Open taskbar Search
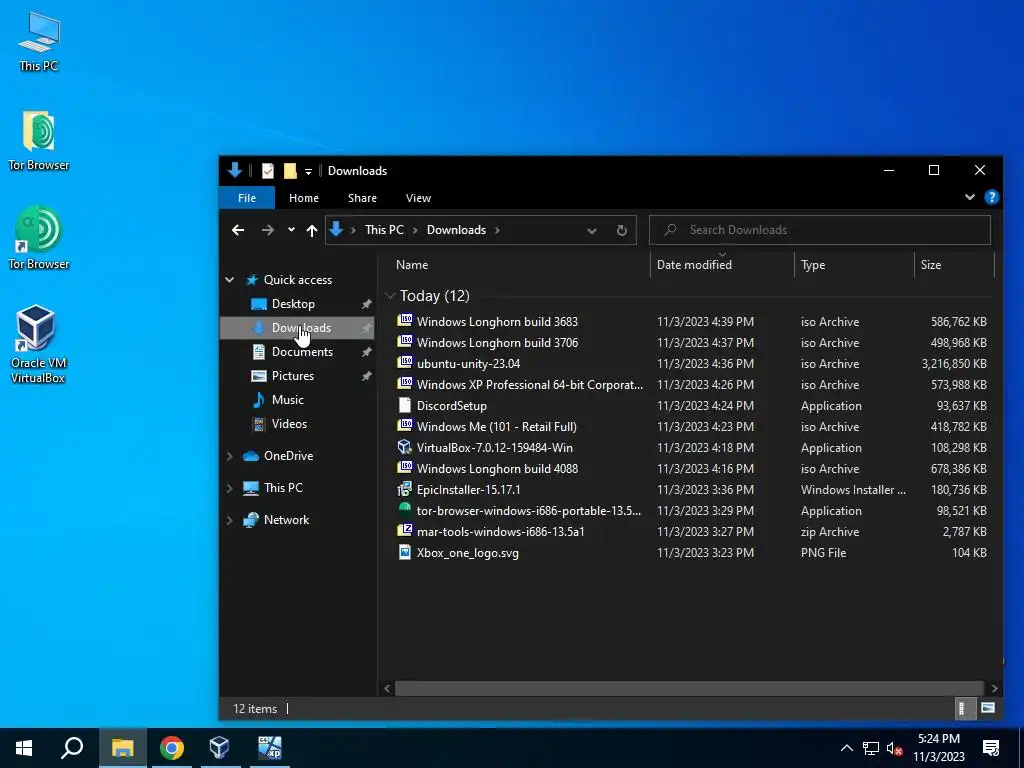1024x768 pixels. point(72,748)
